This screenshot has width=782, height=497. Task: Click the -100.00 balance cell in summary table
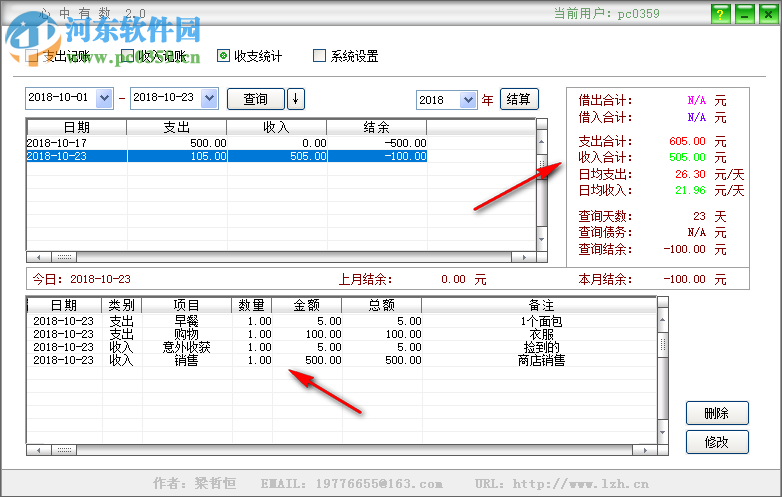377,156
